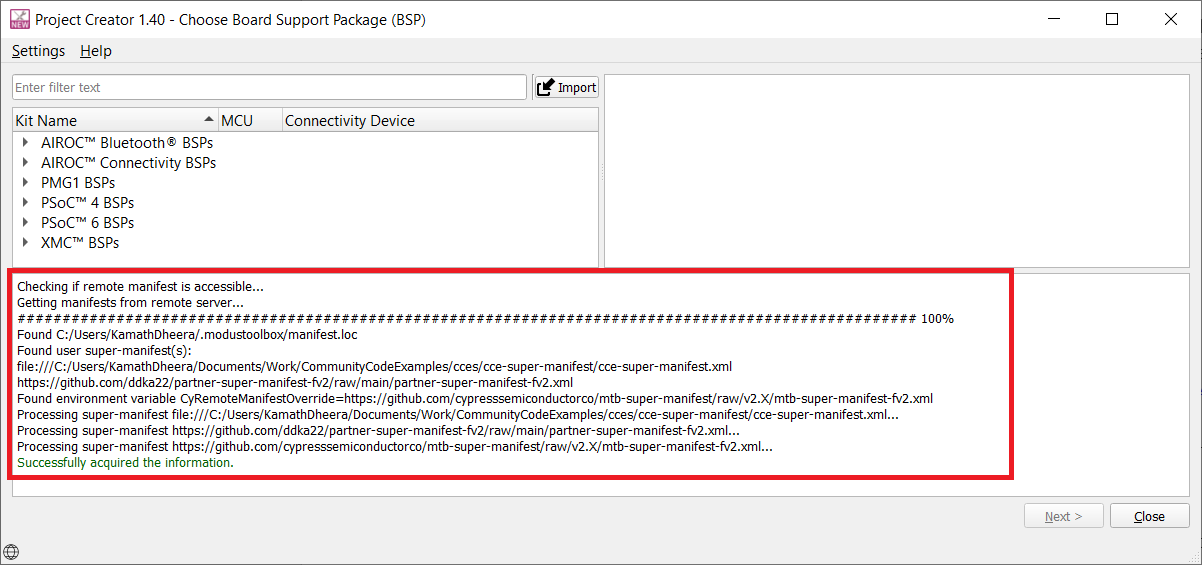Focus the Enter filter text field
Viewport: 1202px width, 565px height.
click(x=269, y=87)
